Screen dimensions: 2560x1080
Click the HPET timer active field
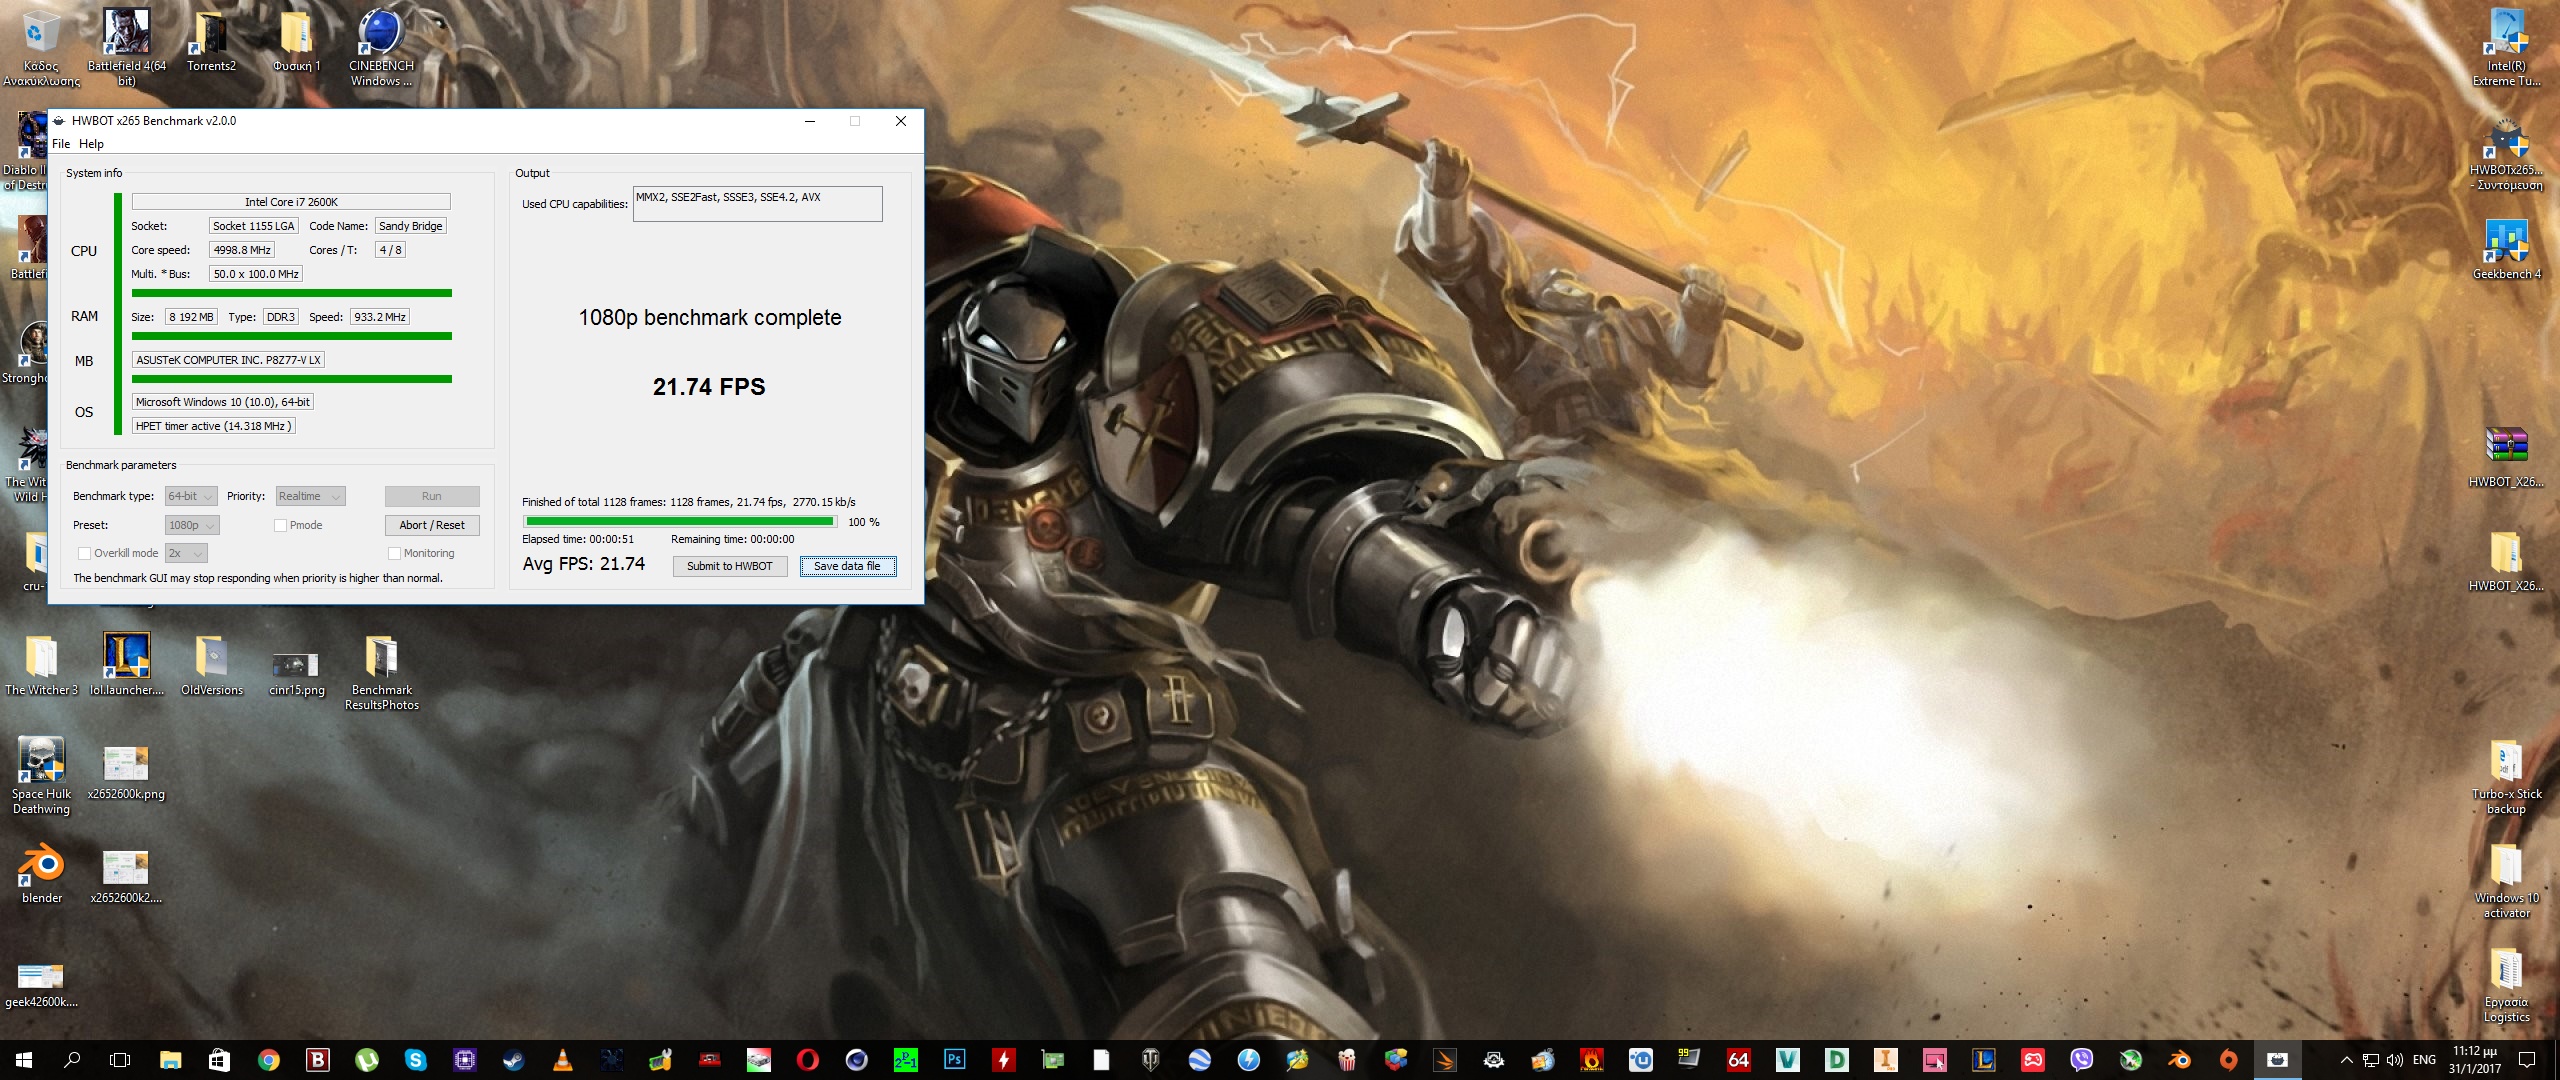pos(213,426)
